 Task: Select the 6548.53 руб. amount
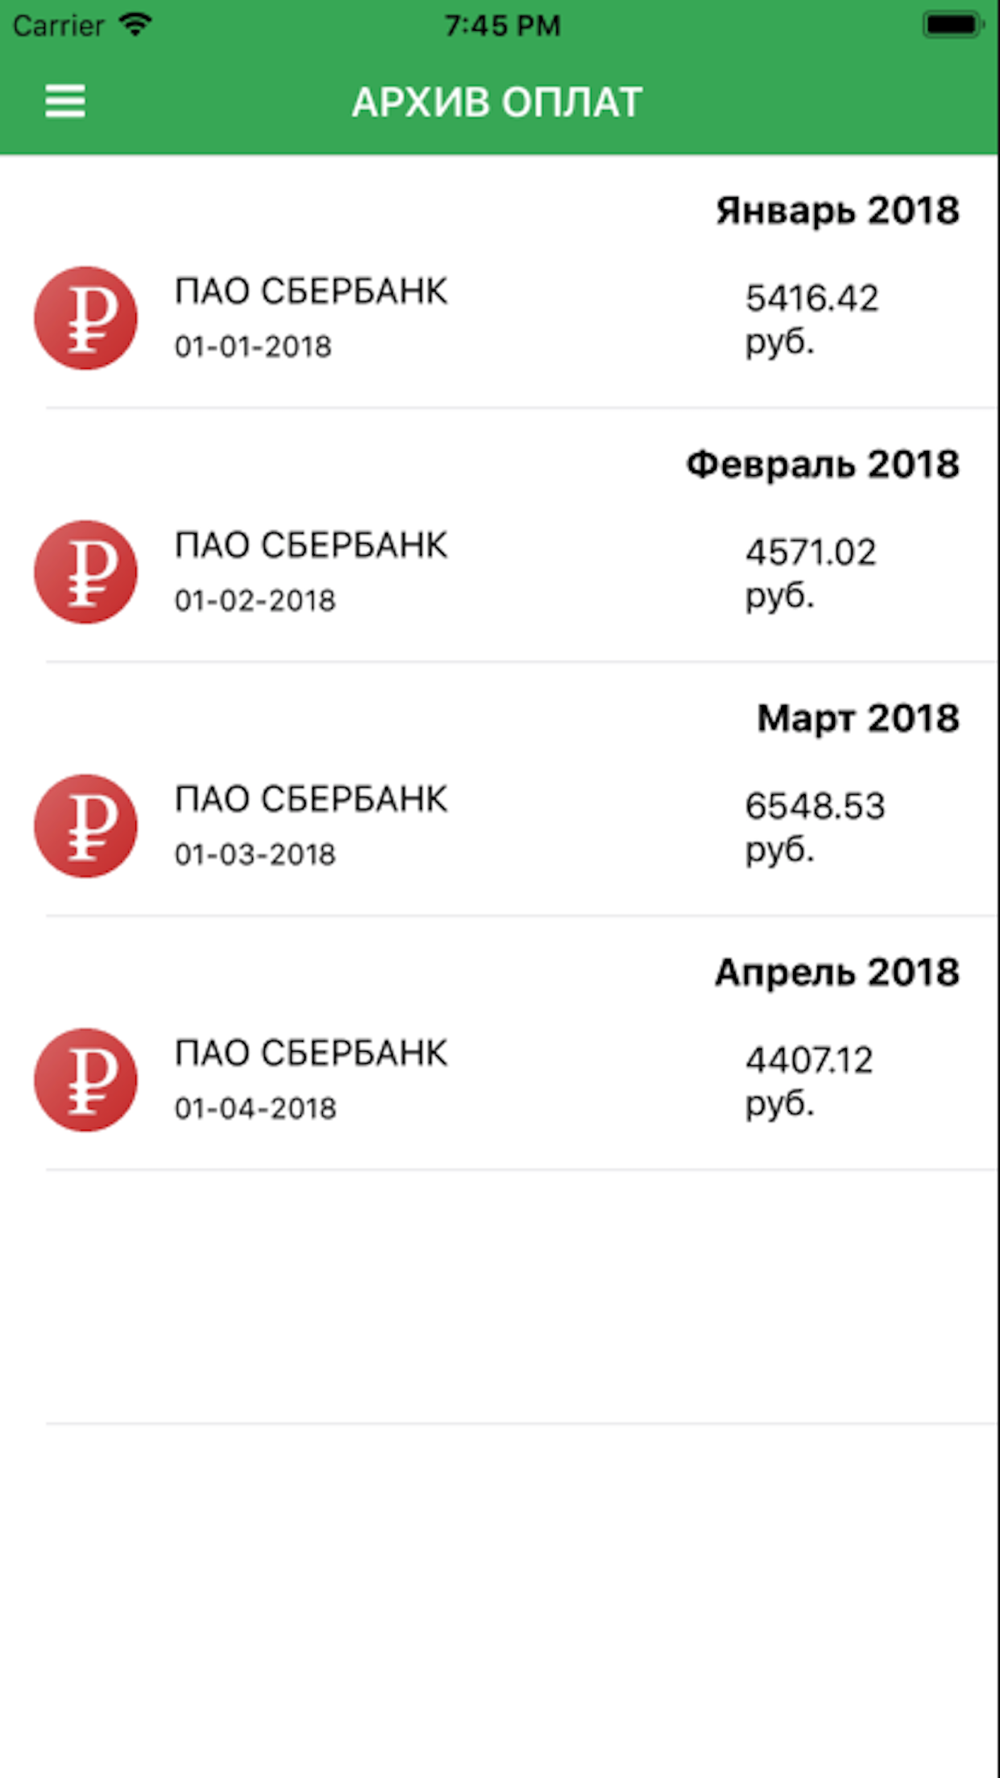click(x=815, y=827)
